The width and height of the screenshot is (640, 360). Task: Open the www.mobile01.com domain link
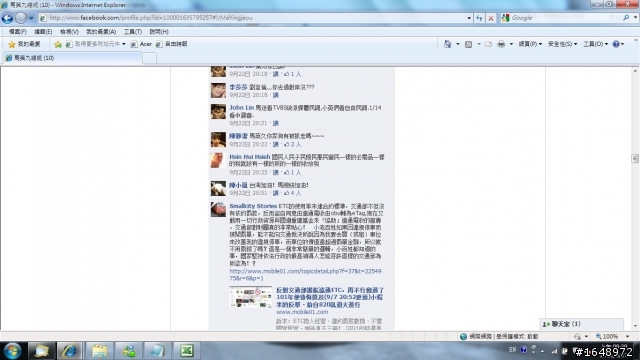point(302,312)
